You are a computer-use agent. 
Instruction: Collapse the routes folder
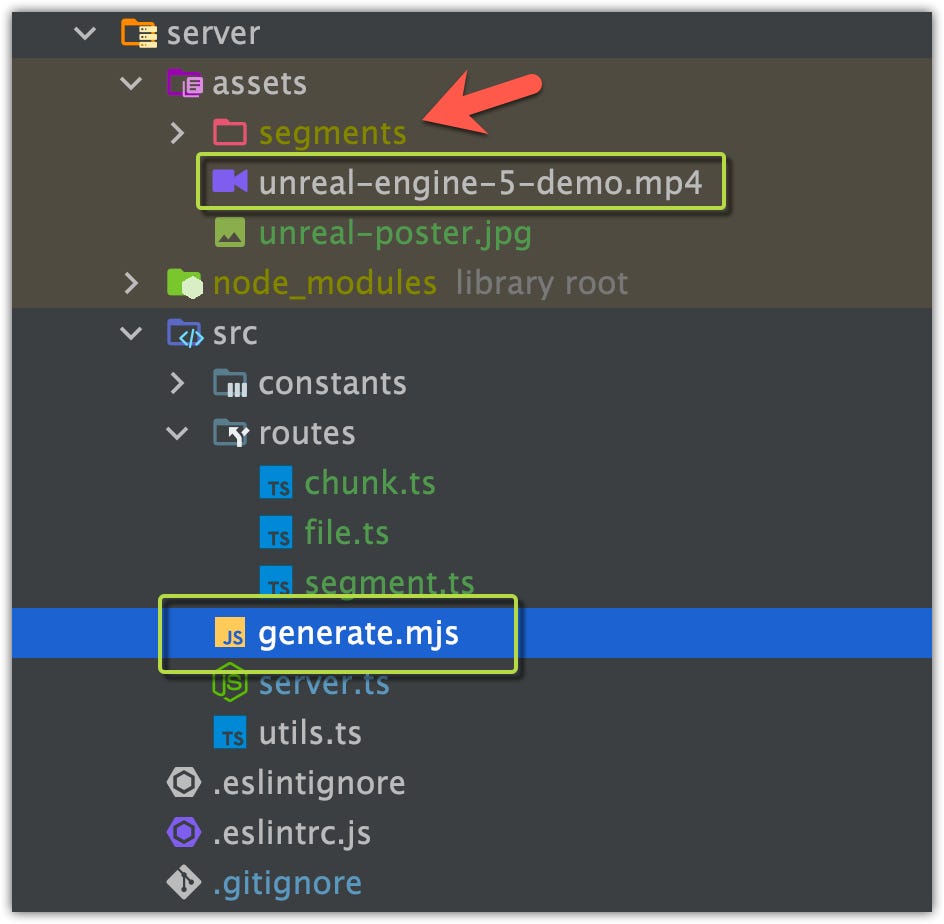pos(178,433)
